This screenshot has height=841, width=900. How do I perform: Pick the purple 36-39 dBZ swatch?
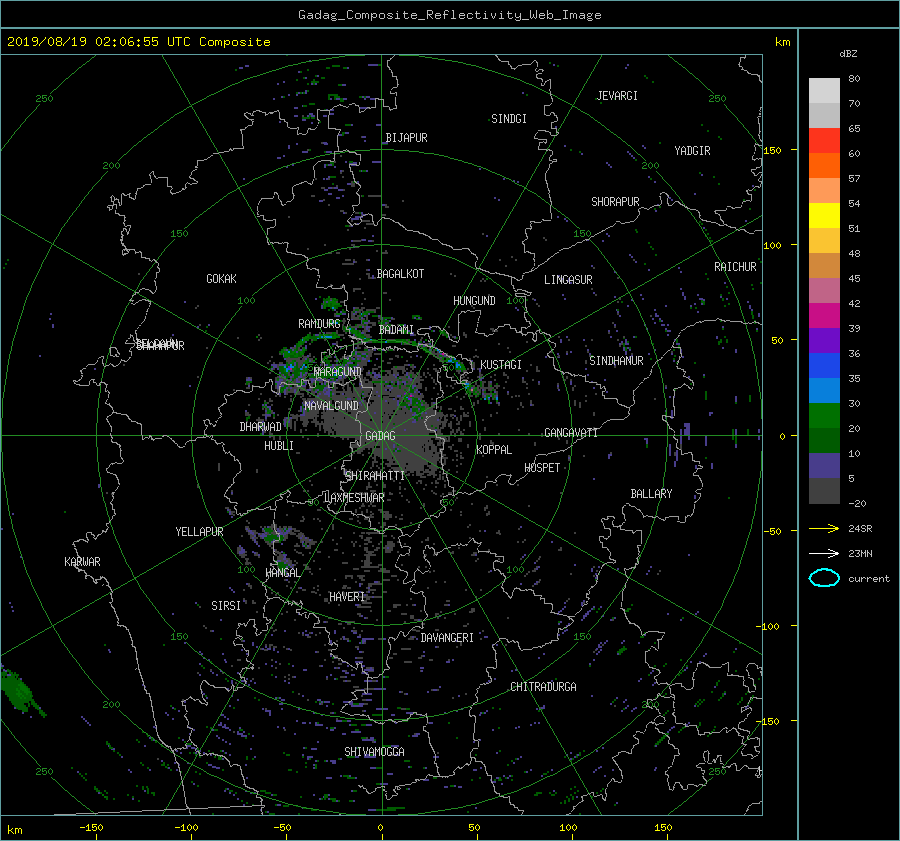[824, 340]
